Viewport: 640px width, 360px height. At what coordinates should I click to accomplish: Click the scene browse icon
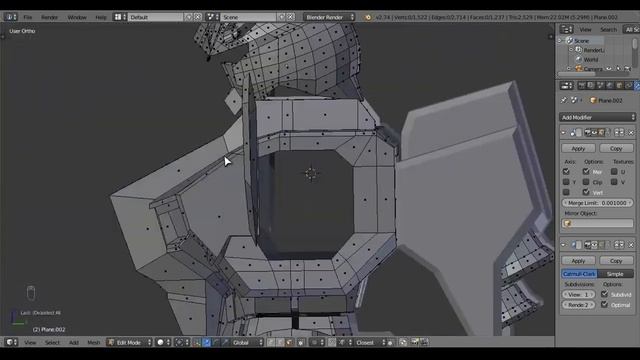point(212,17)
